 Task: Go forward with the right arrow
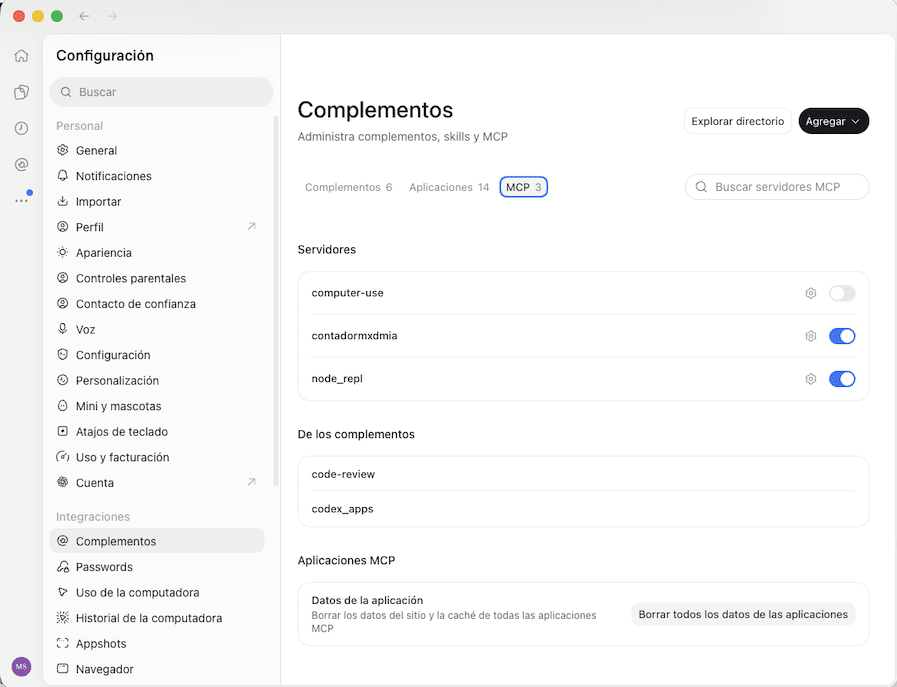[x=112, y=16]
